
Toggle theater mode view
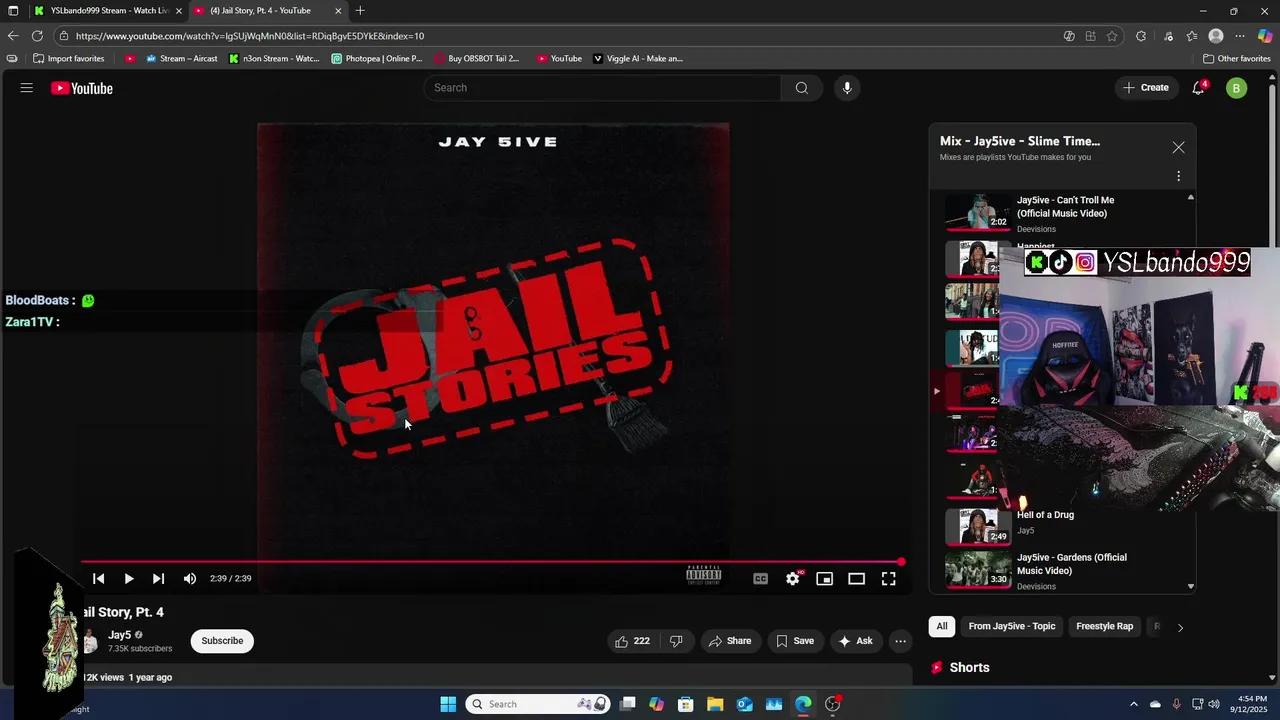[856, 578]
